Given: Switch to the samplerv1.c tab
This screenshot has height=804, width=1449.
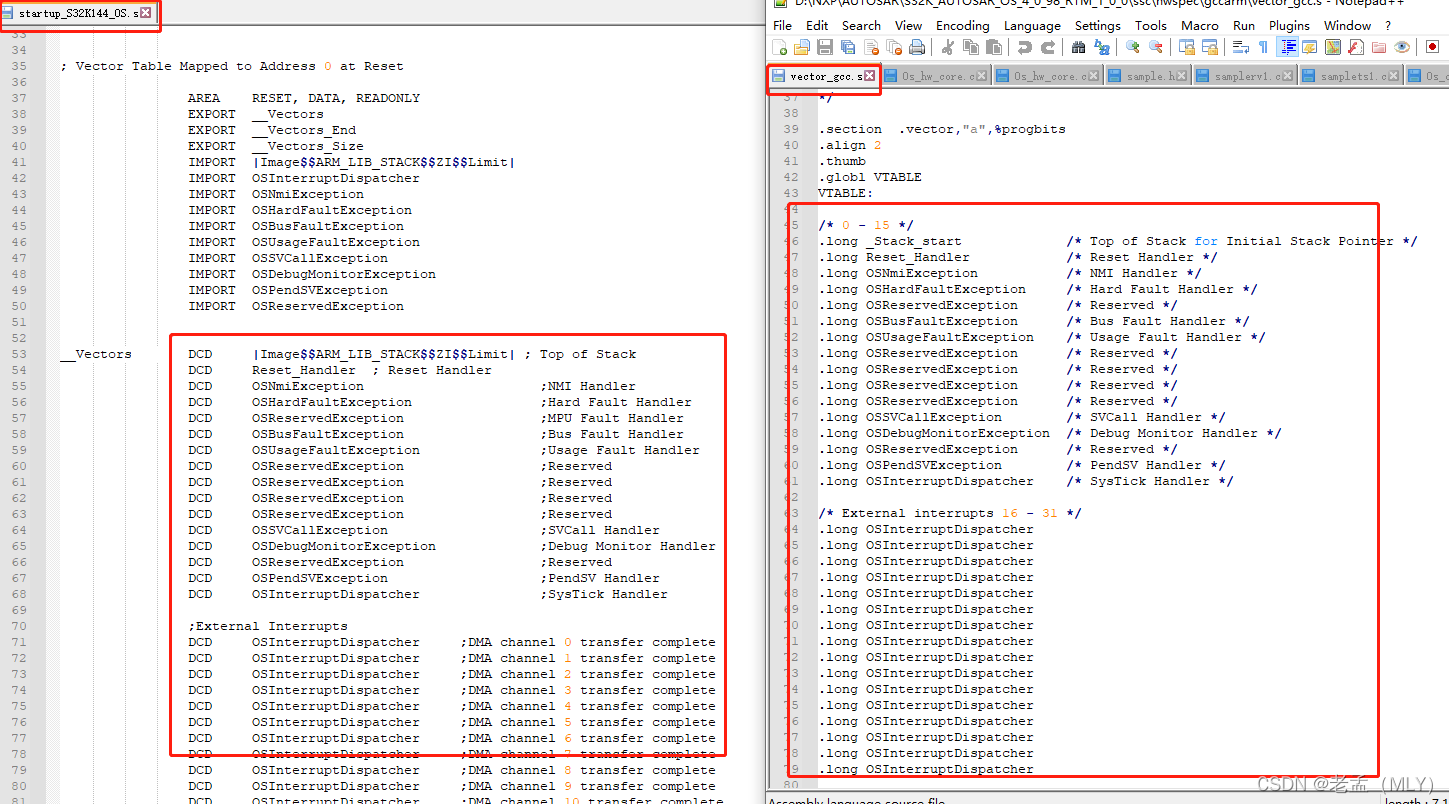Looking at the screenshot, I should pos(1246,76).
